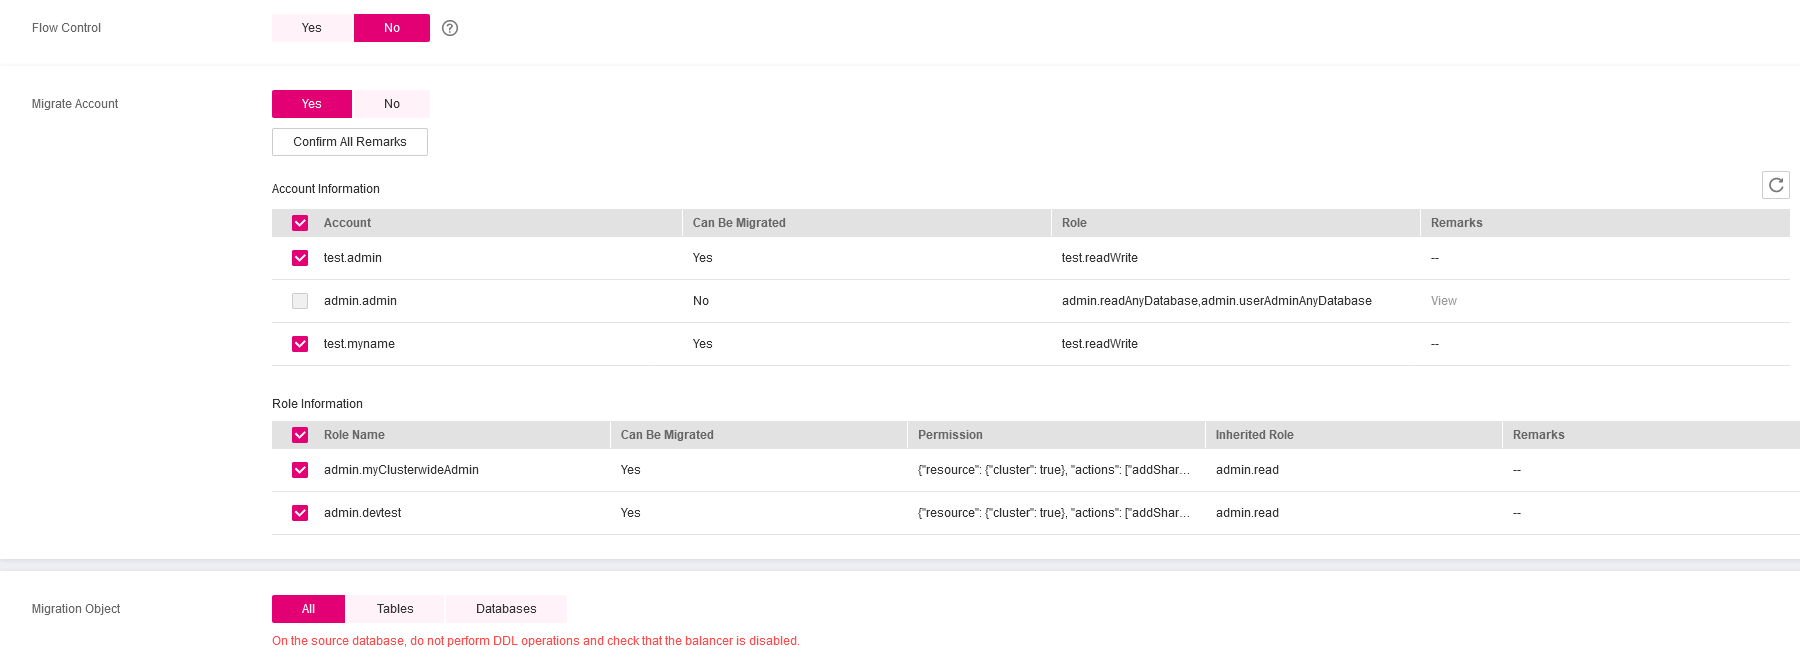Click truncated permission text for admin.myClusterwideAdmin
Image resolution: width=1800 pixels, height=671 pixels.
click(1053, 470)
